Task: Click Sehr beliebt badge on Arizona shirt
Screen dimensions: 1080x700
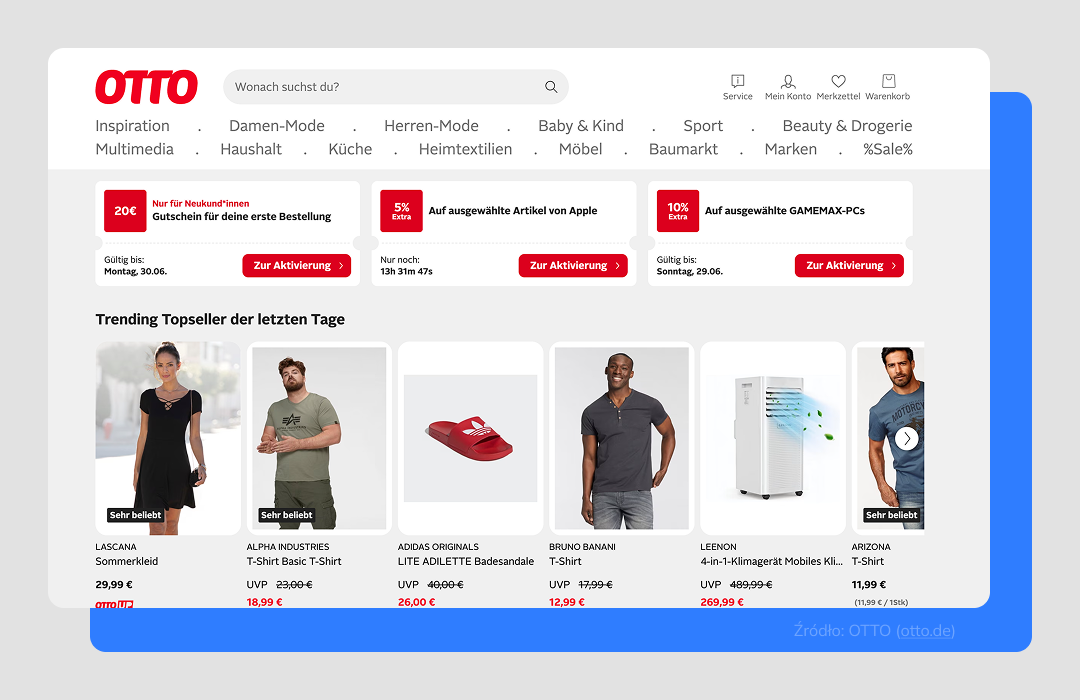Action: coord(891,515)
